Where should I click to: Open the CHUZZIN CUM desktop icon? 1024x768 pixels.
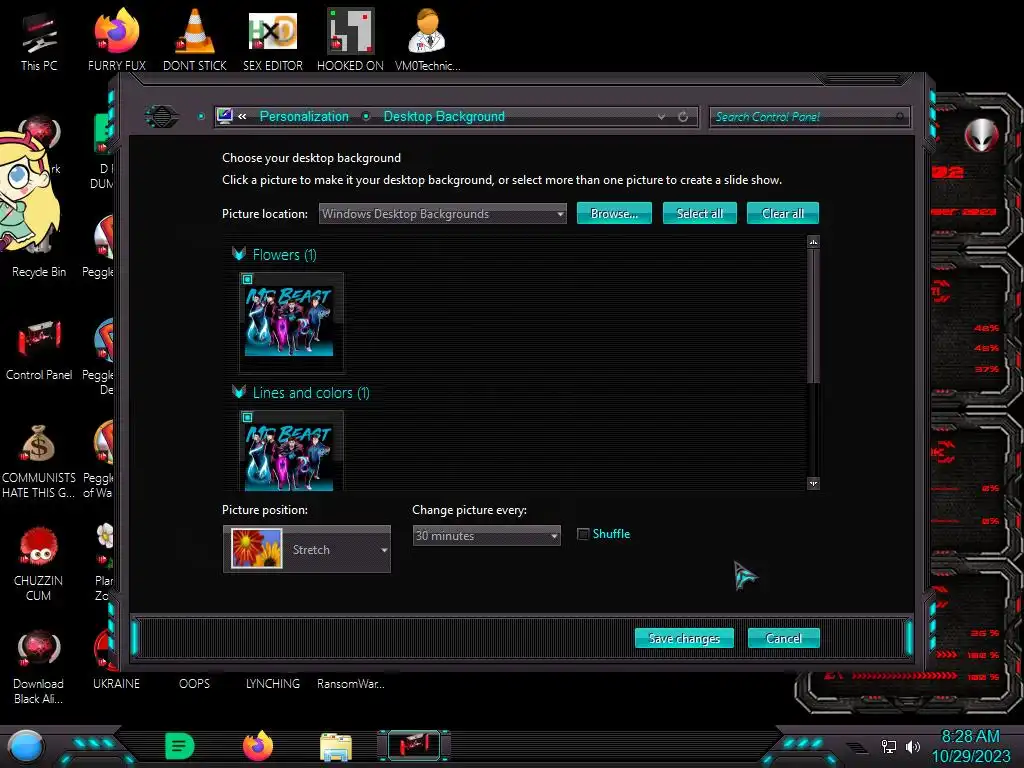pos(39,564)
